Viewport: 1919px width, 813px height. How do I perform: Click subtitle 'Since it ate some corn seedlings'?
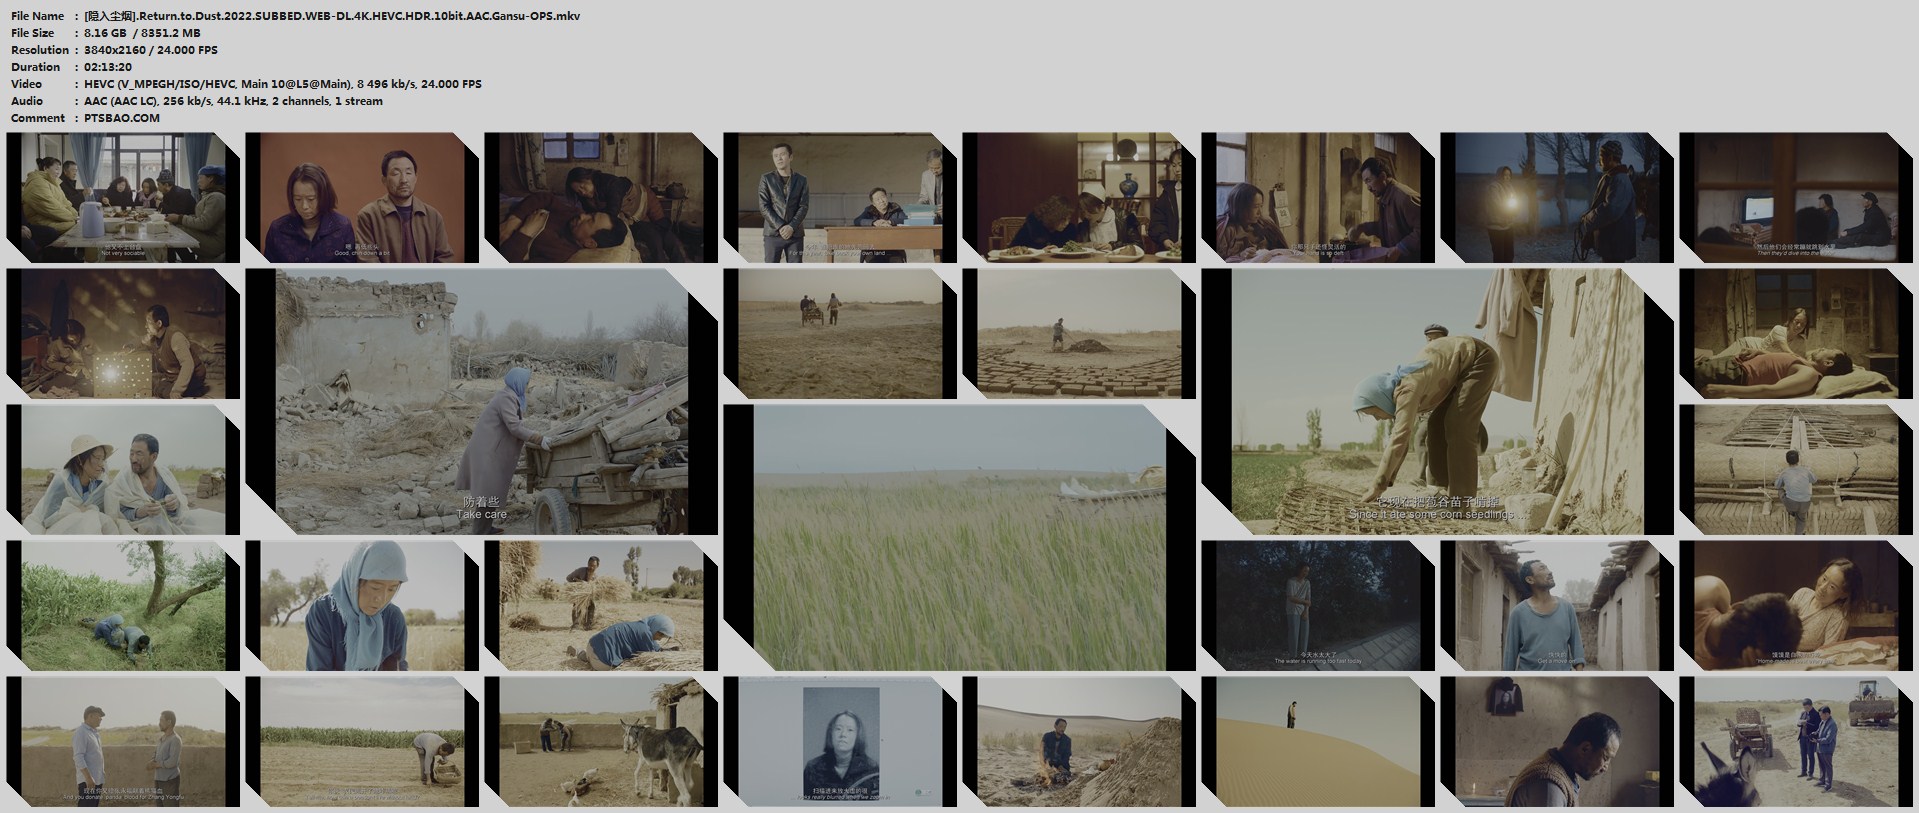click(1438, 515)
